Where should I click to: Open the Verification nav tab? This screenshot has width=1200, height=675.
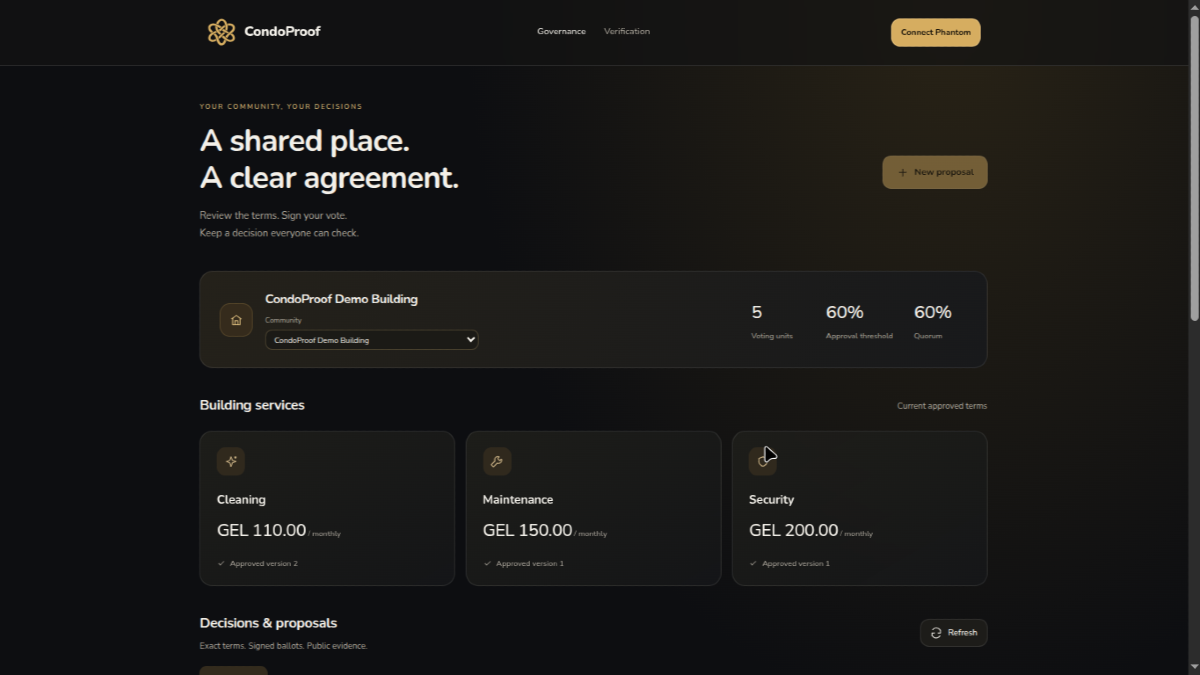tap(627, 31)
